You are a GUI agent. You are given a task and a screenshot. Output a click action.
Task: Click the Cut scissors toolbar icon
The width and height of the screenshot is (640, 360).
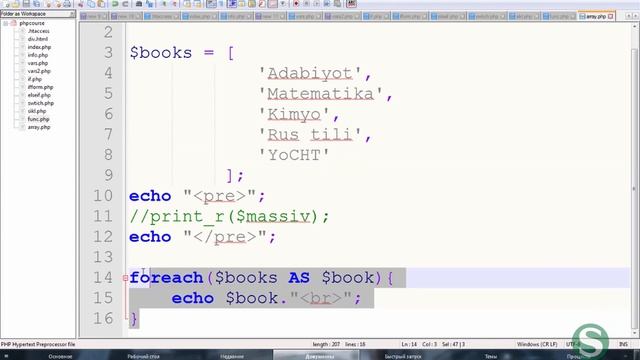coord(81,4)
